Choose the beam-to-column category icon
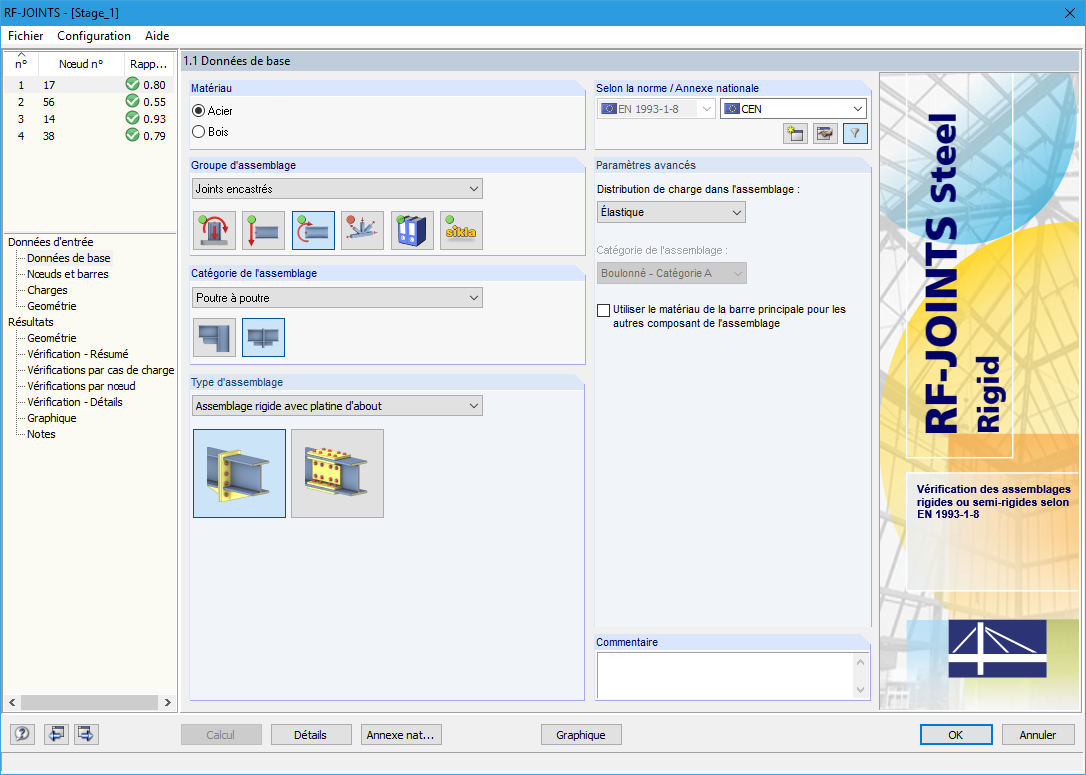 coord(215,337)
